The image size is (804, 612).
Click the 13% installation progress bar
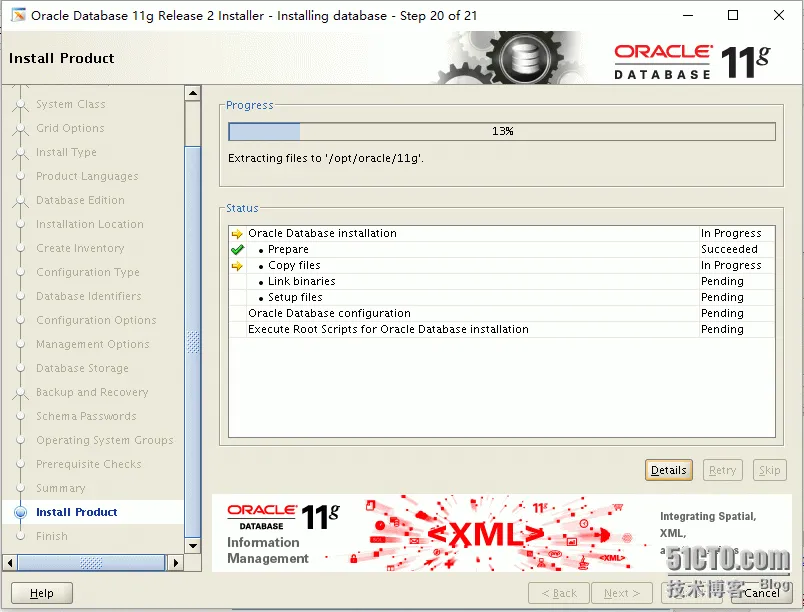pyautogui.click(x=502, y=131)
